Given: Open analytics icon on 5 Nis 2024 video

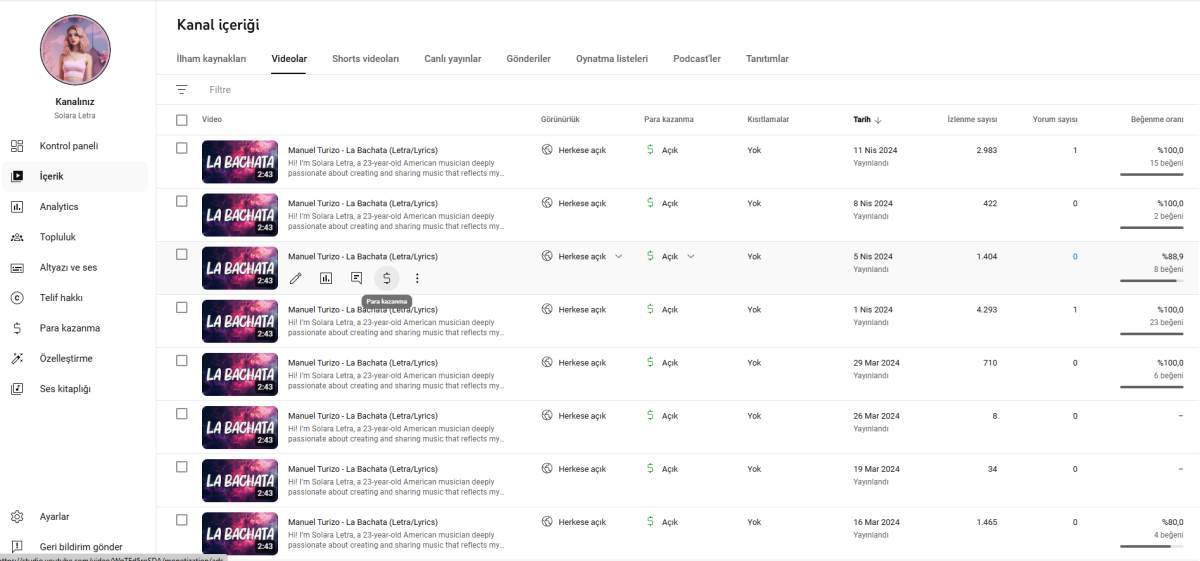Looking at the screenshot, I should [326, 278].
